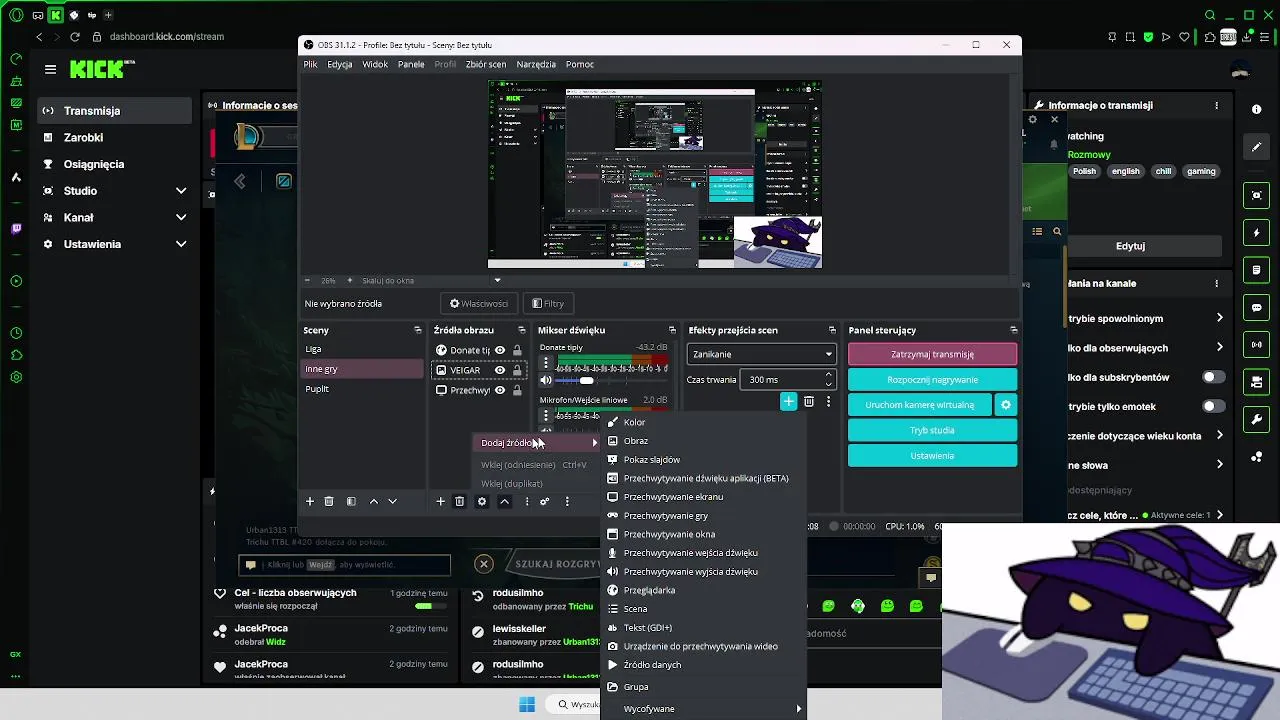This screenshot has width=1280, height=720.
Task: Toggle visibility of Donate tip source
Action: [x=500, y=350]
